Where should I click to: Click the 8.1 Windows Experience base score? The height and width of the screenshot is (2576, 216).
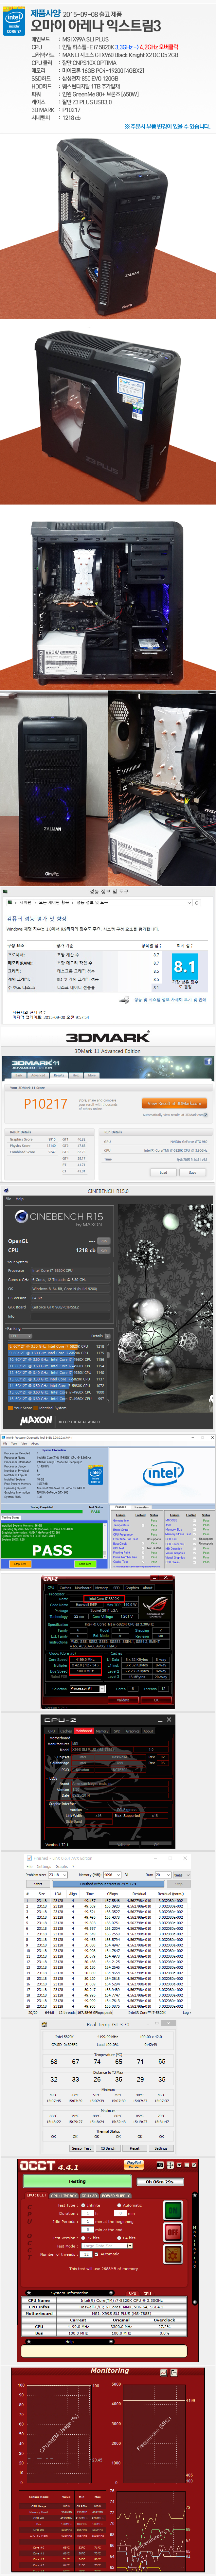(185, 967)
